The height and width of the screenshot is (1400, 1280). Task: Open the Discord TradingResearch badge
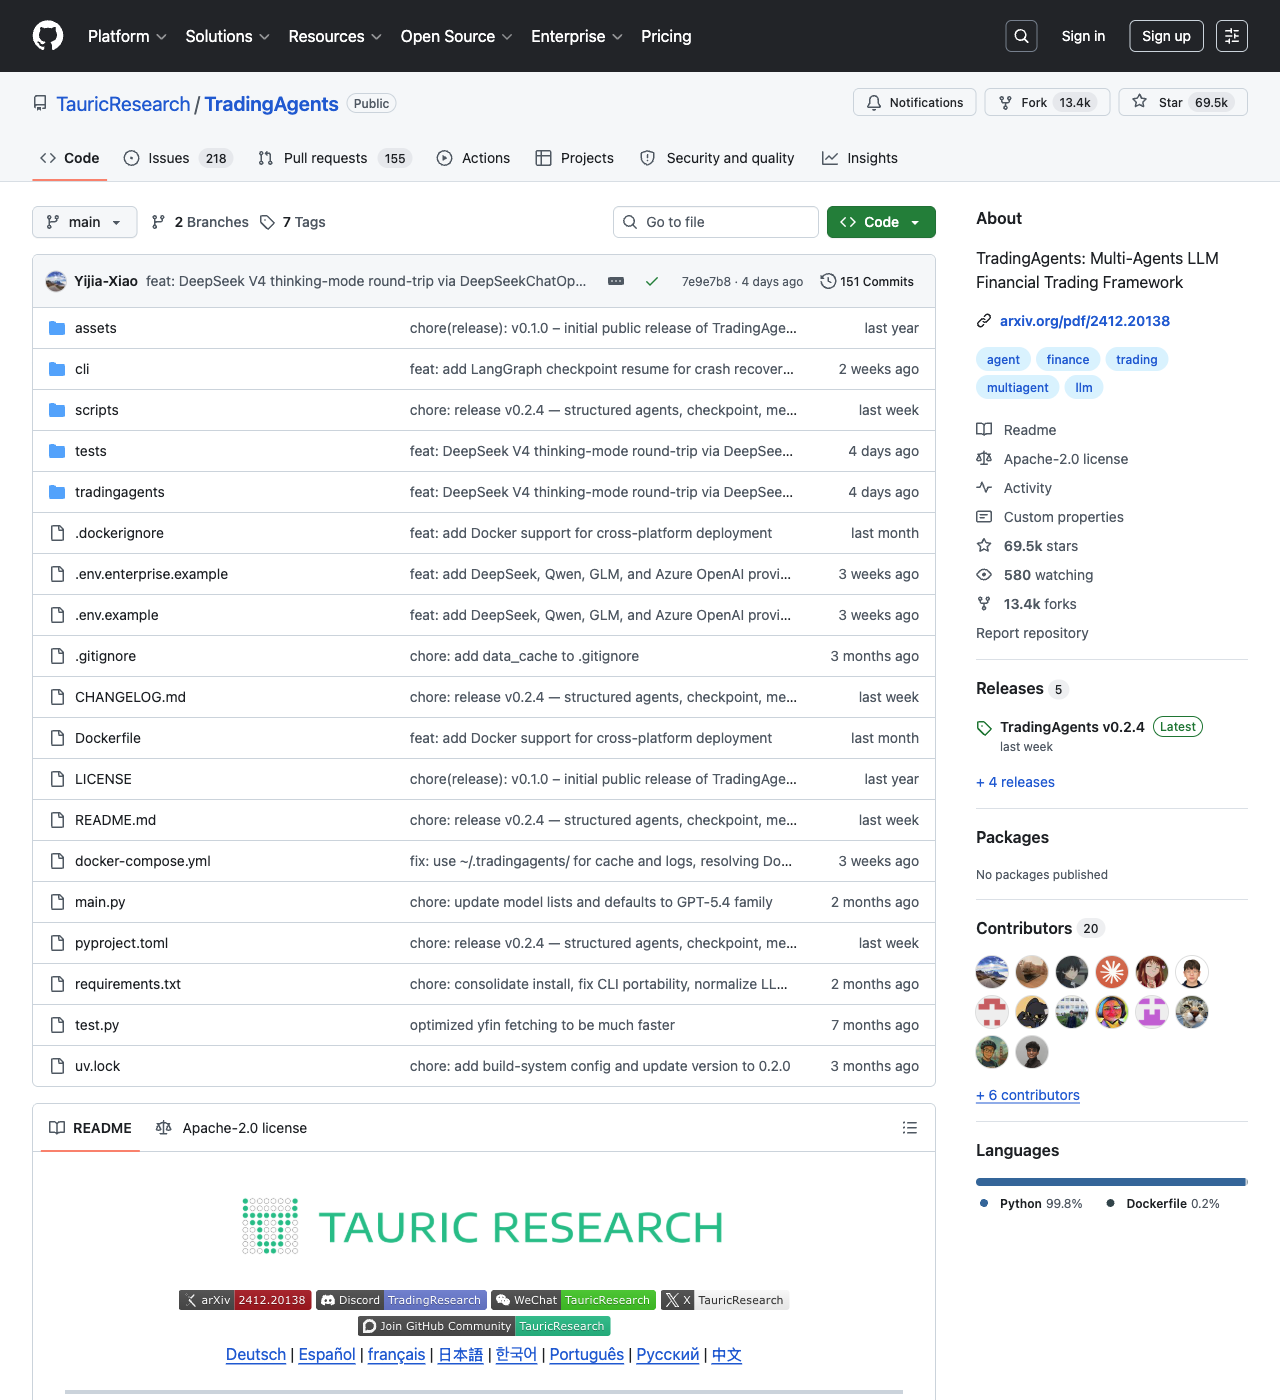tap(401, 1300)
